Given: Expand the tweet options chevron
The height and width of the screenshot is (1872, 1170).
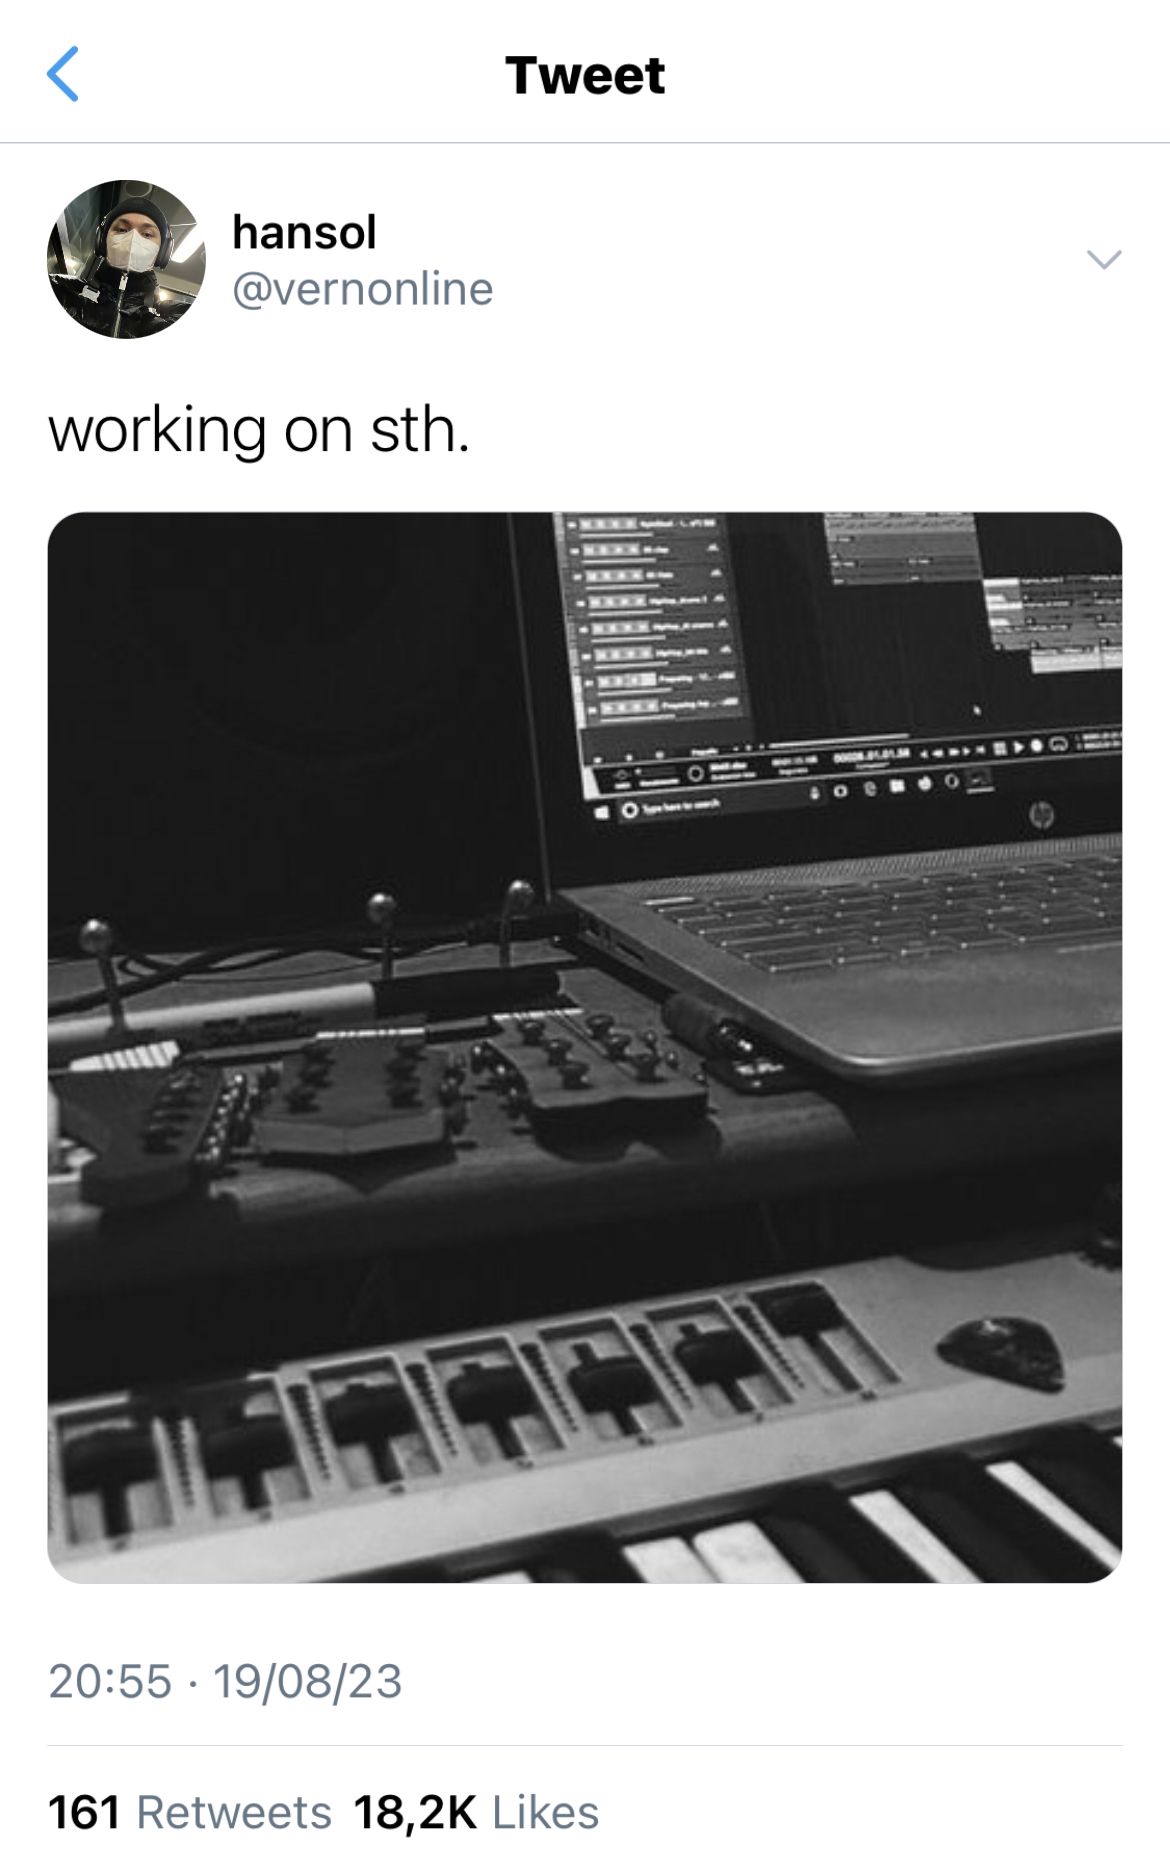Looking at the screenshot, I should (1104, 259).
